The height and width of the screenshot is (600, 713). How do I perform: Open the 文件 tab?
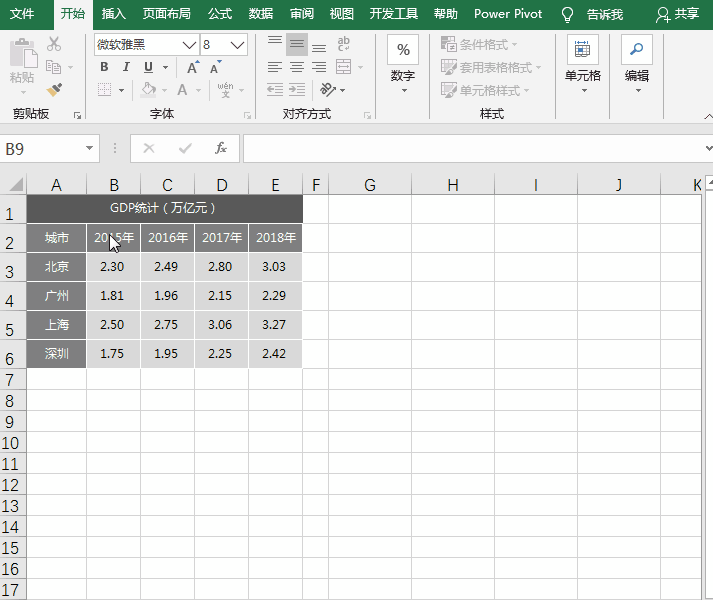[x=22, y=14]
